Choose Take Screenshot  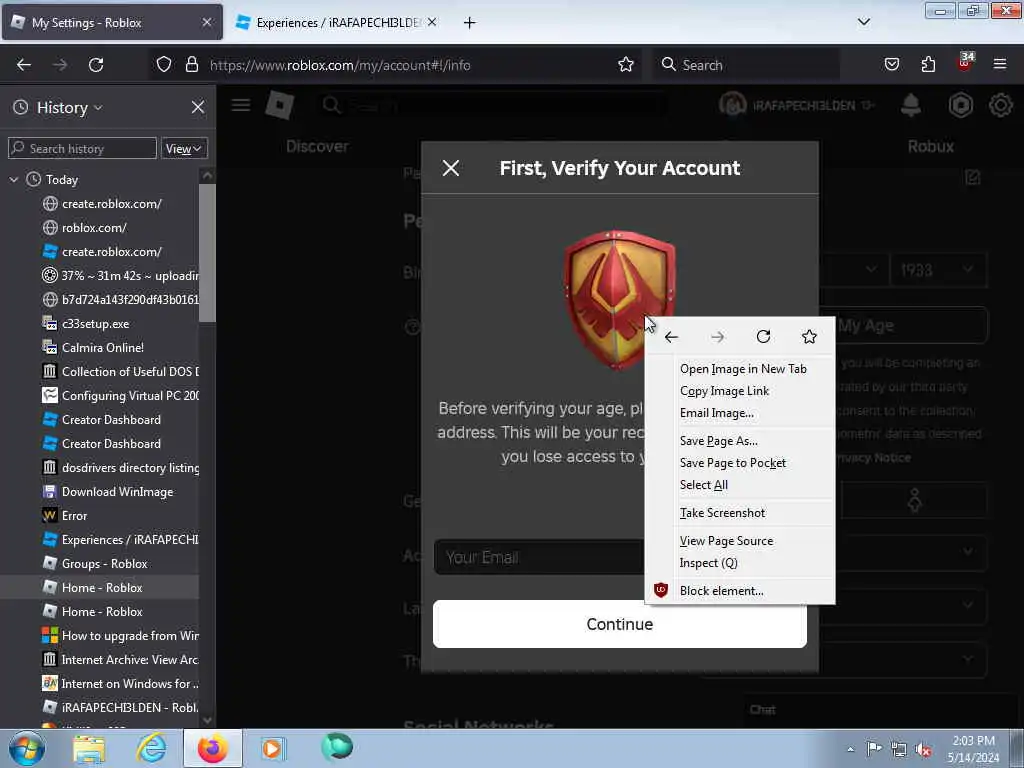coord(722,513)
